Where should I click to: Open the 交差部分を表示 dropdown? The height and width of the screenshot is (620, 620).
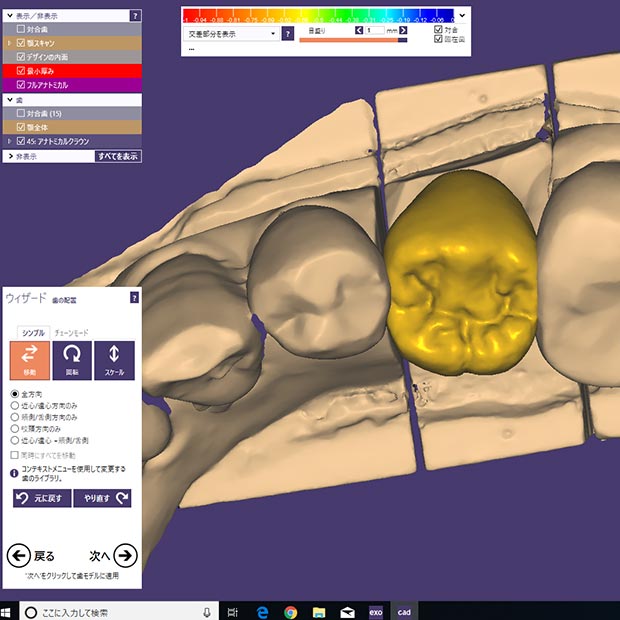click(x=232, y=33)
